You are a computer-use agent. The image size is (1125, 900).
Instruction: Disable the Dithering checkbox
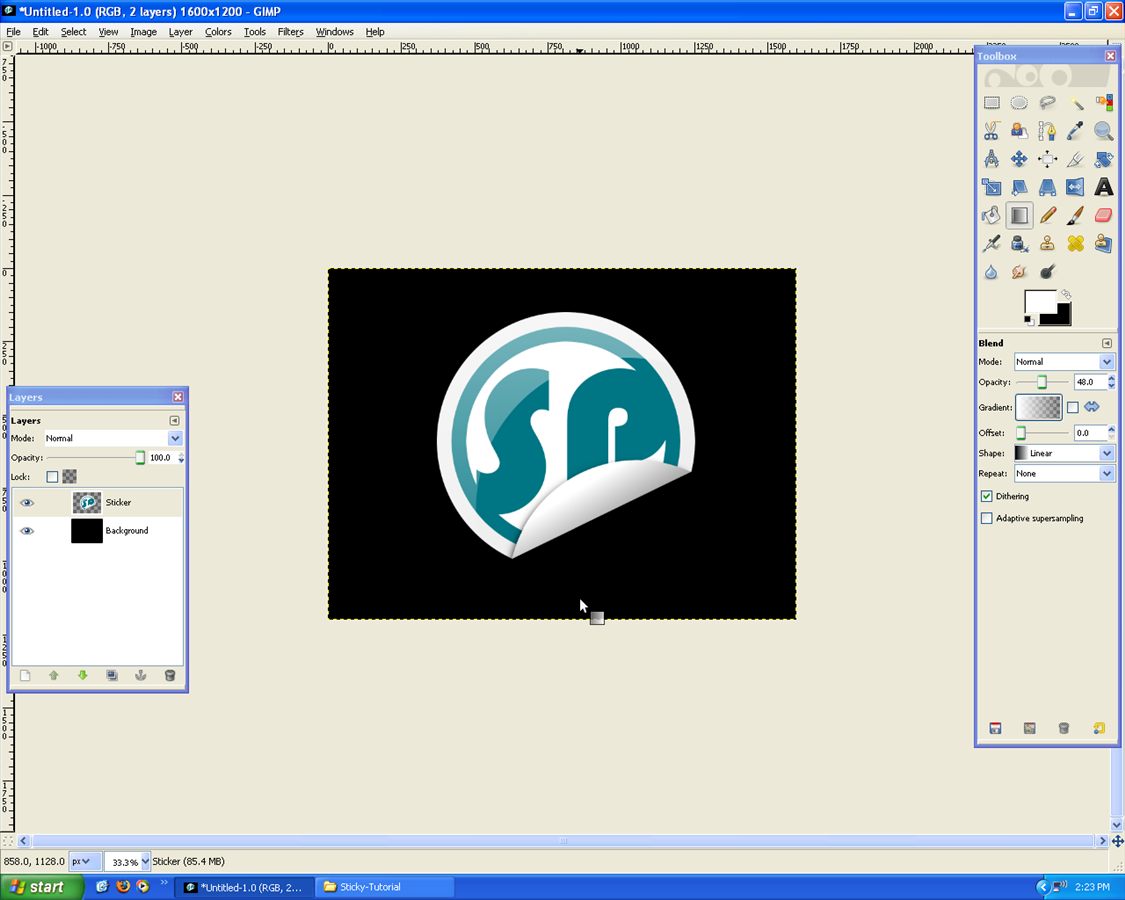pos(987,496)
